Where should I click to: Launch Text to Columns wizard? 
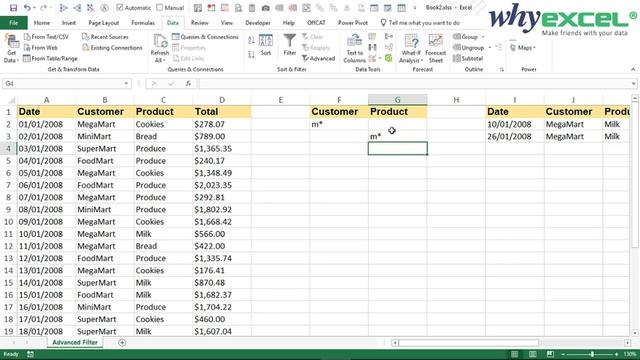click(354, 49)
